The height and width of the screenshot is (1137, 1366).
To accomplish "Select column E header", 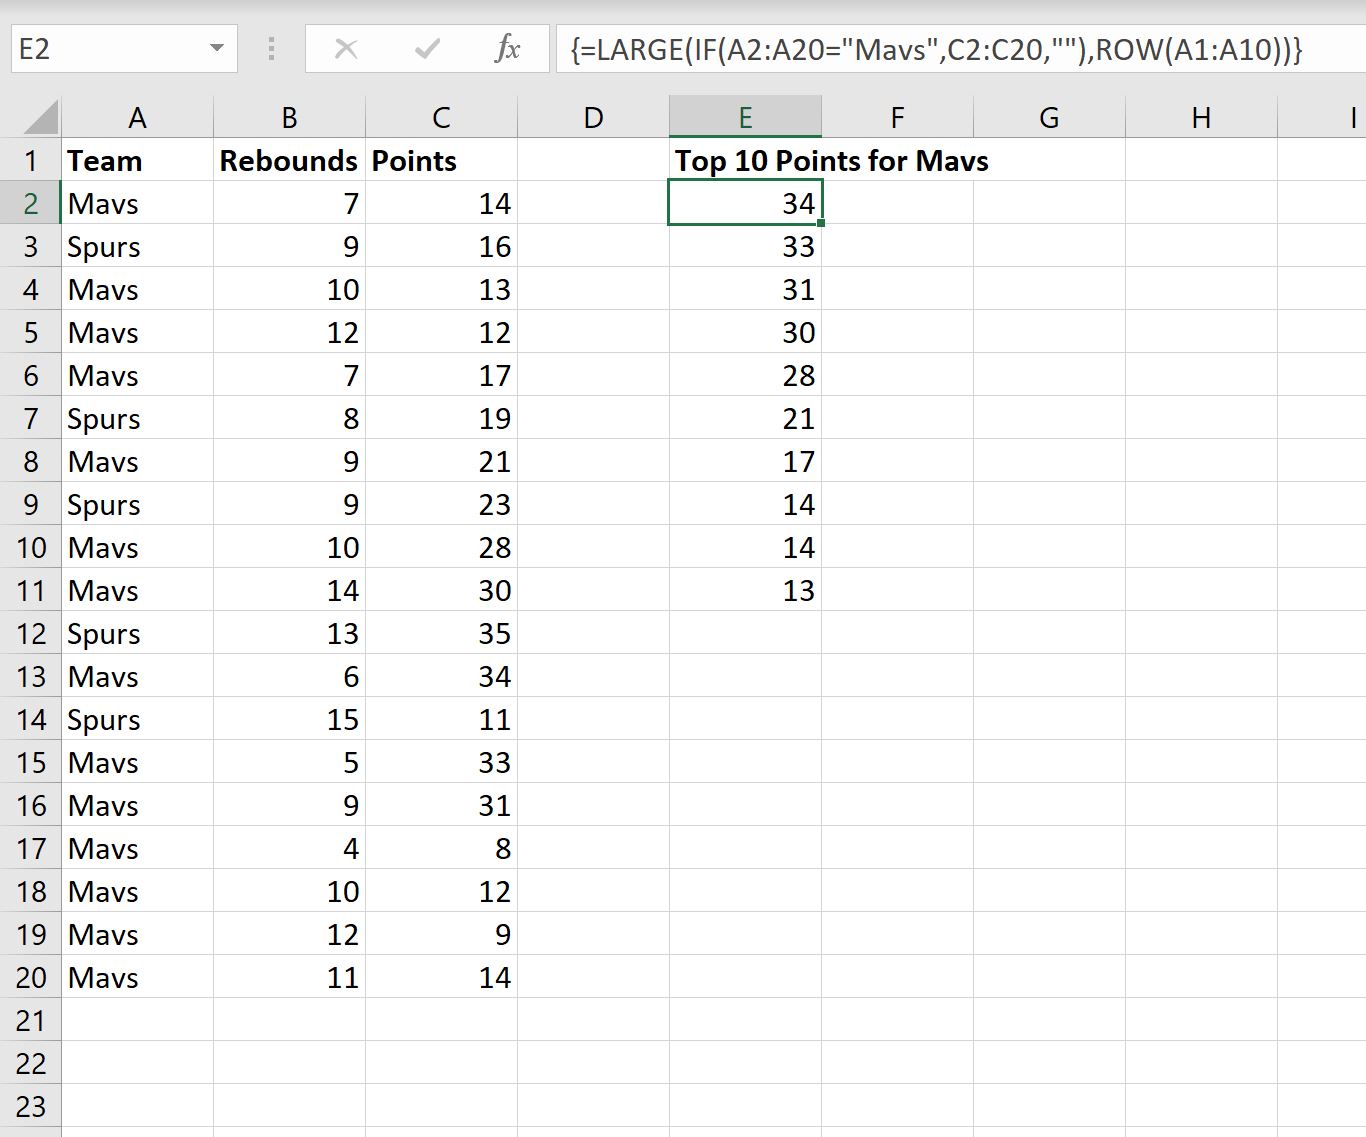I will click(x=745, y=116).
